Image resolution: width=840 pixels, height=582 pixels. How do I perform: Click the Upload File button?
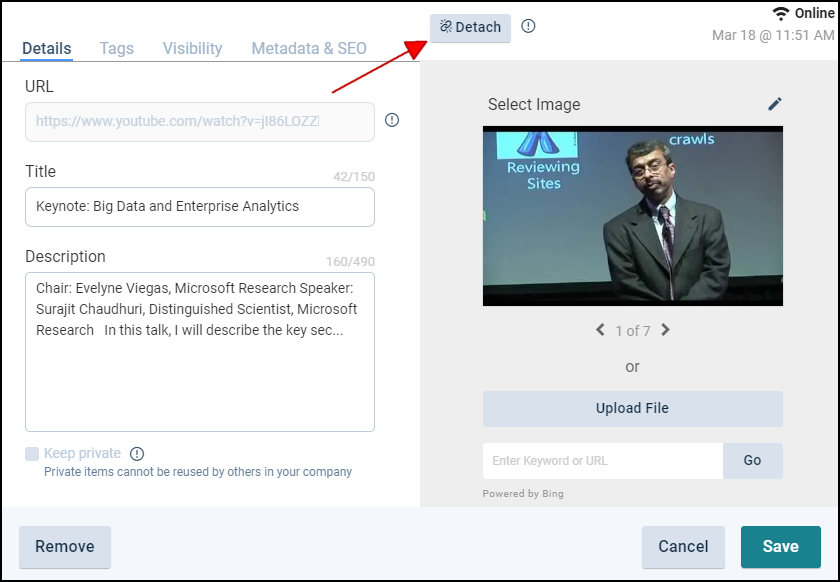[x=632, y=408]
